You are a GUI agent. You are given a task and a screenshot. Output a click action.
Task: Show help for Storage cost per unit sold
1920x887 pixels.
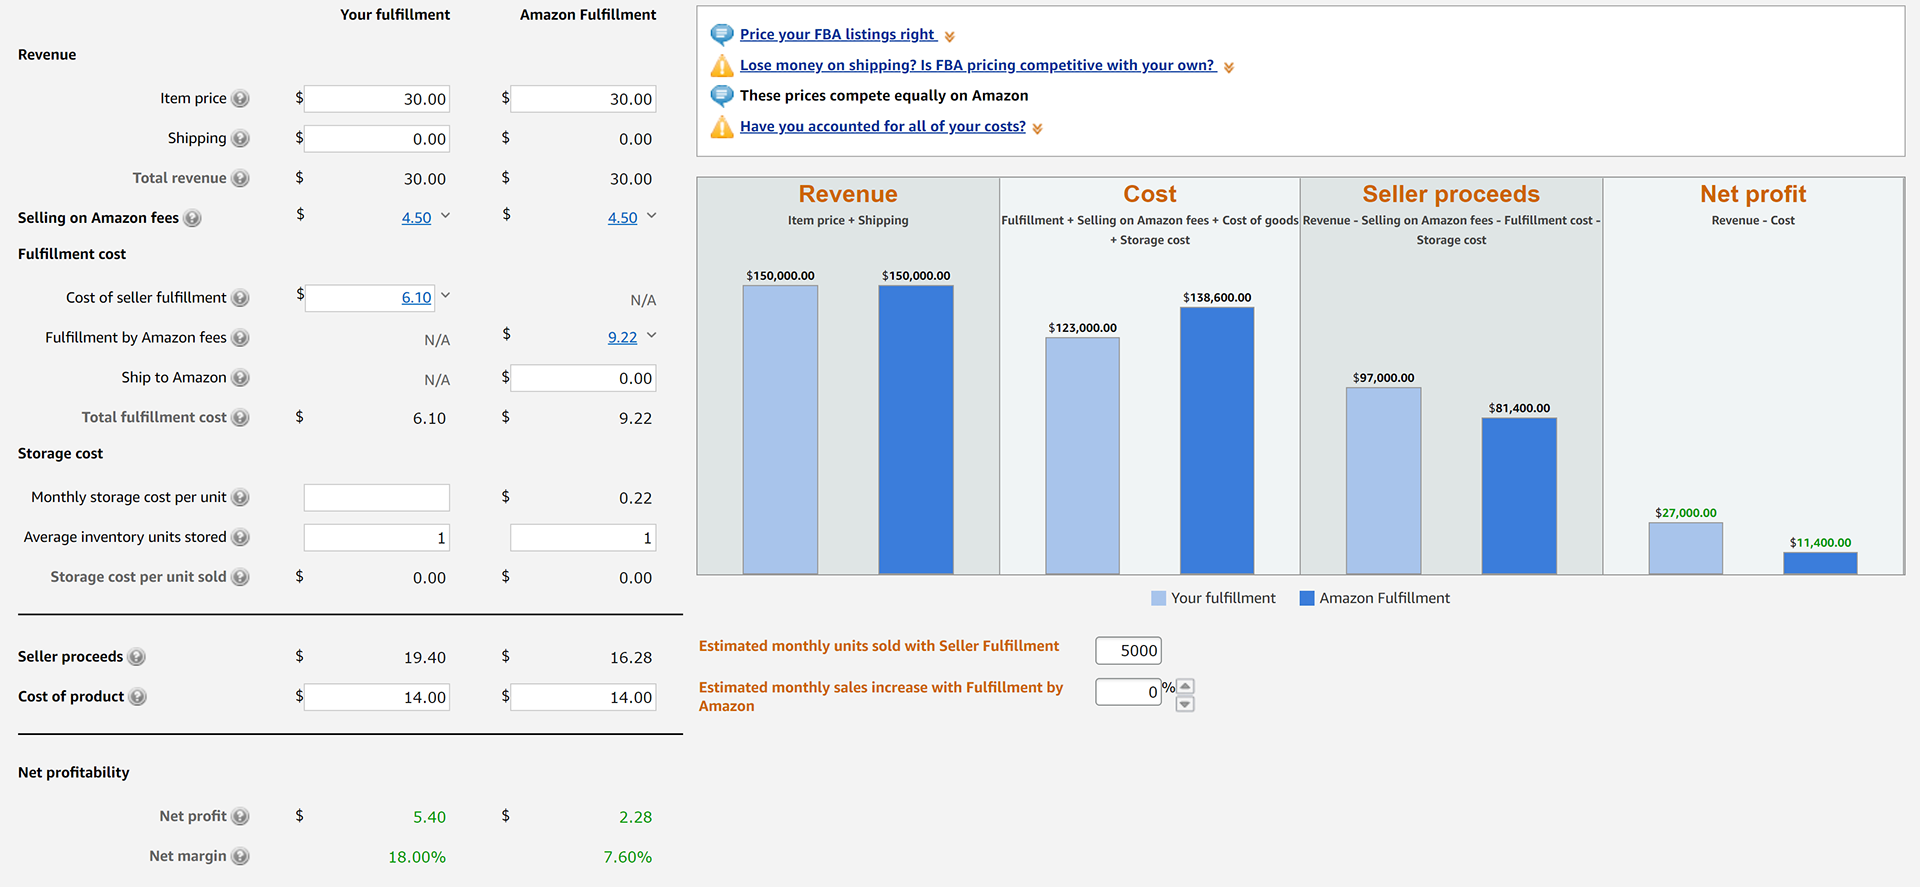(x=240, y=578)
